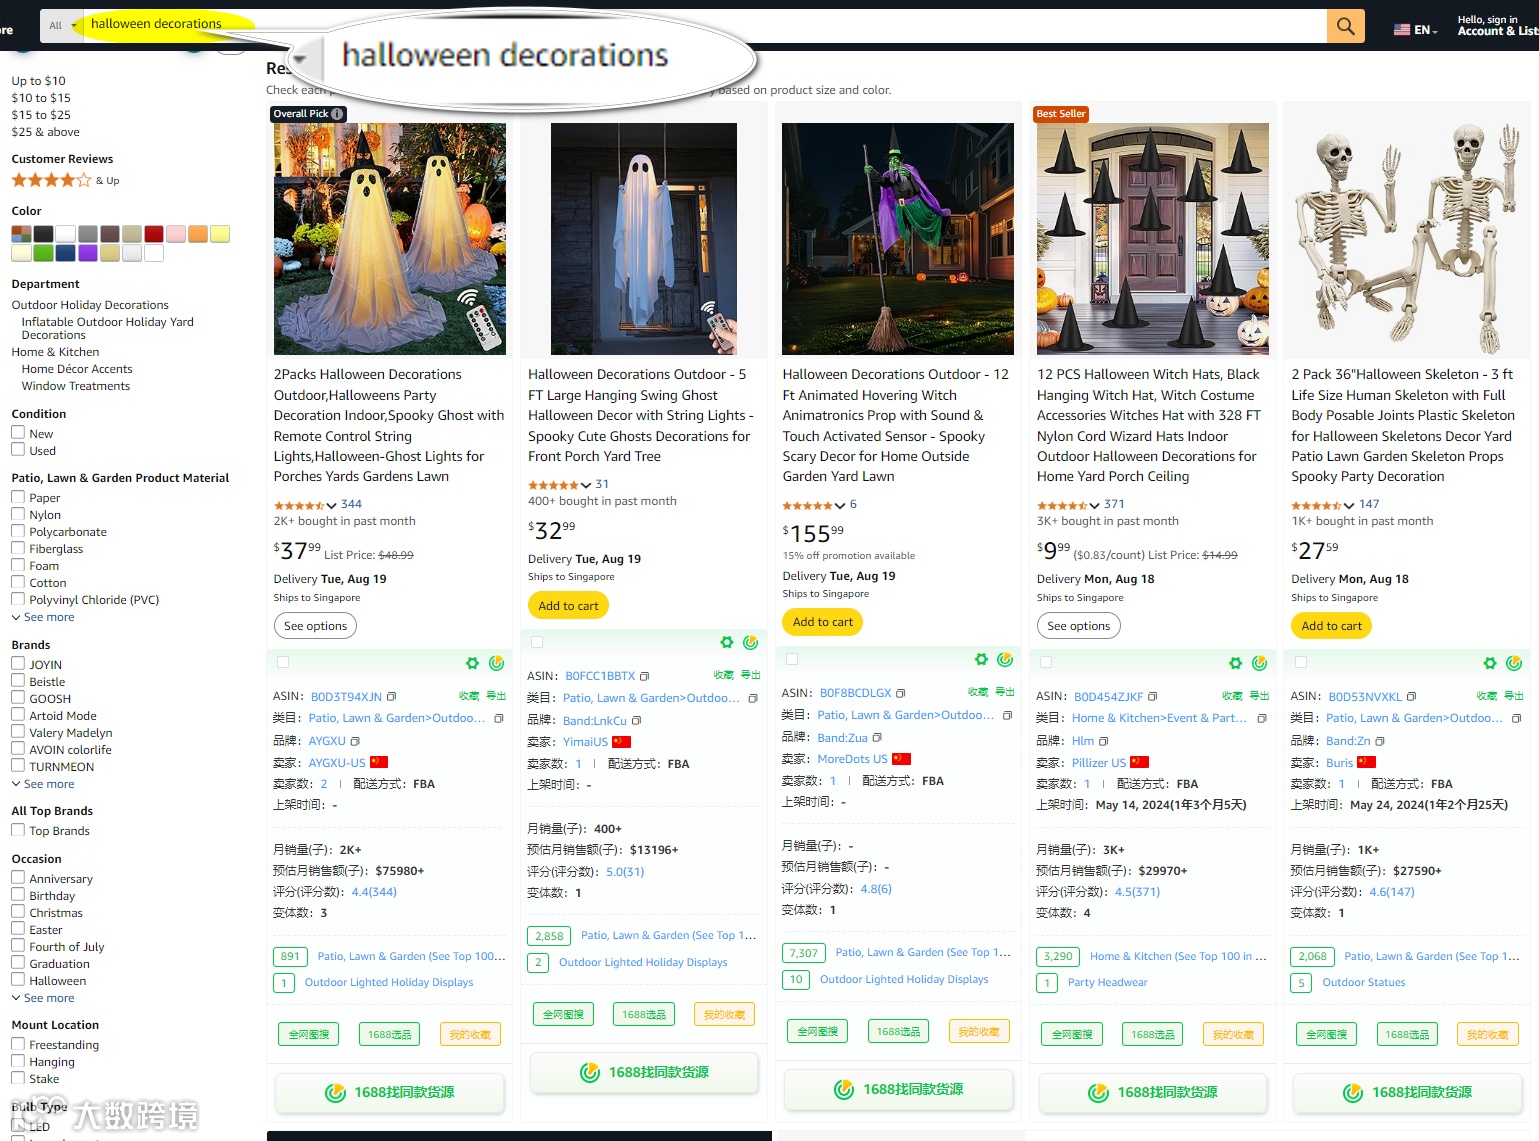Open Home & Kitchen department
The width and height of the screenshot is (1539, 1141).
(x=55, y=352)
